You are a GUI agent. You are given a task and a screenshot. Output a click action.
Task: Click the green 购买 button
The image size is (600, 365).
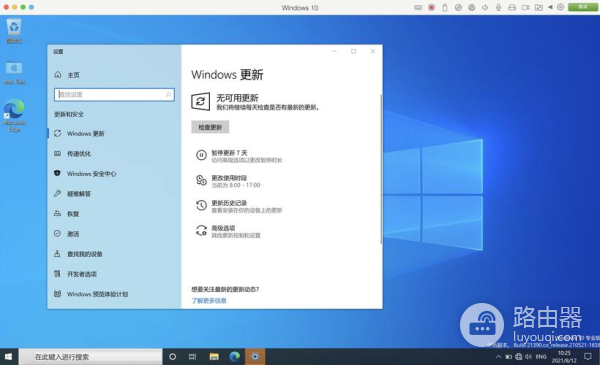(582, 7)
